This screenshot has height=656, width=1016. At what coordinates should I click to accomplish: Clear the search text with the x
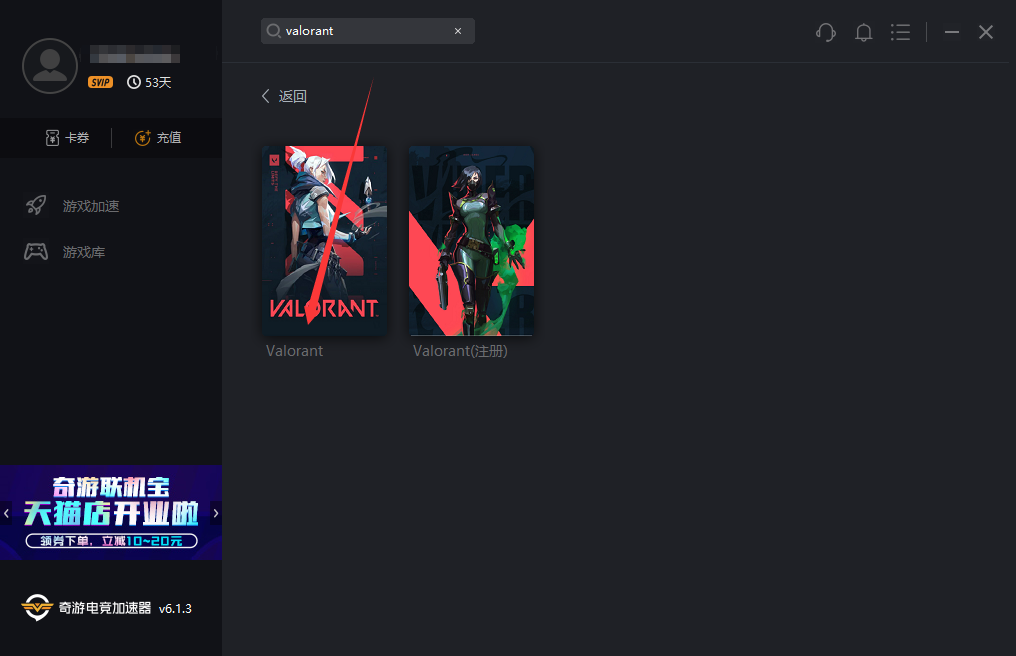[458, 30]
